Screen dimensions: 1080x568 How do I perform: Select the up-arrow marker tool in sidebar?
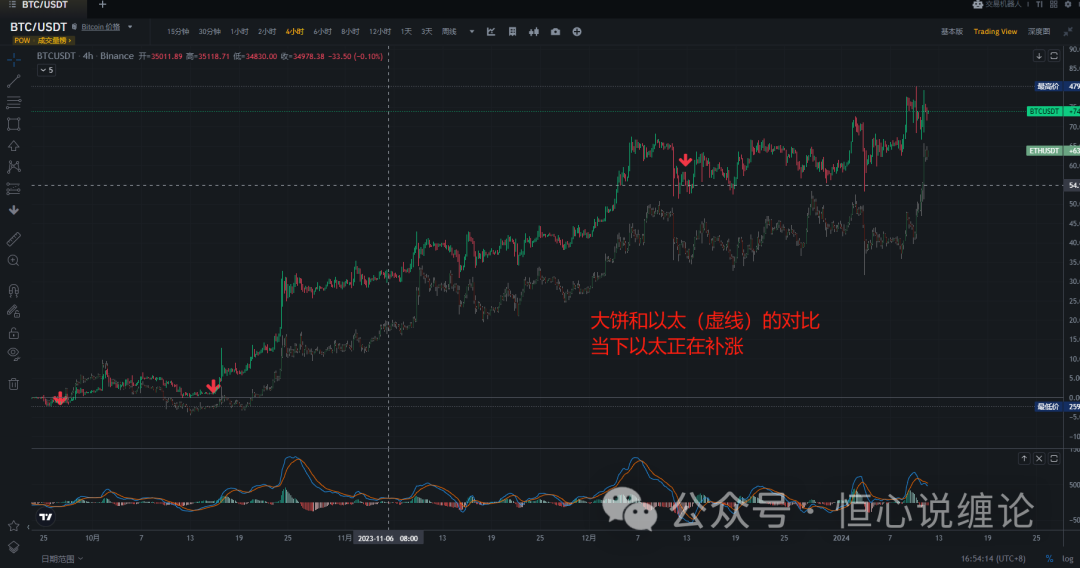coord(13,146)
